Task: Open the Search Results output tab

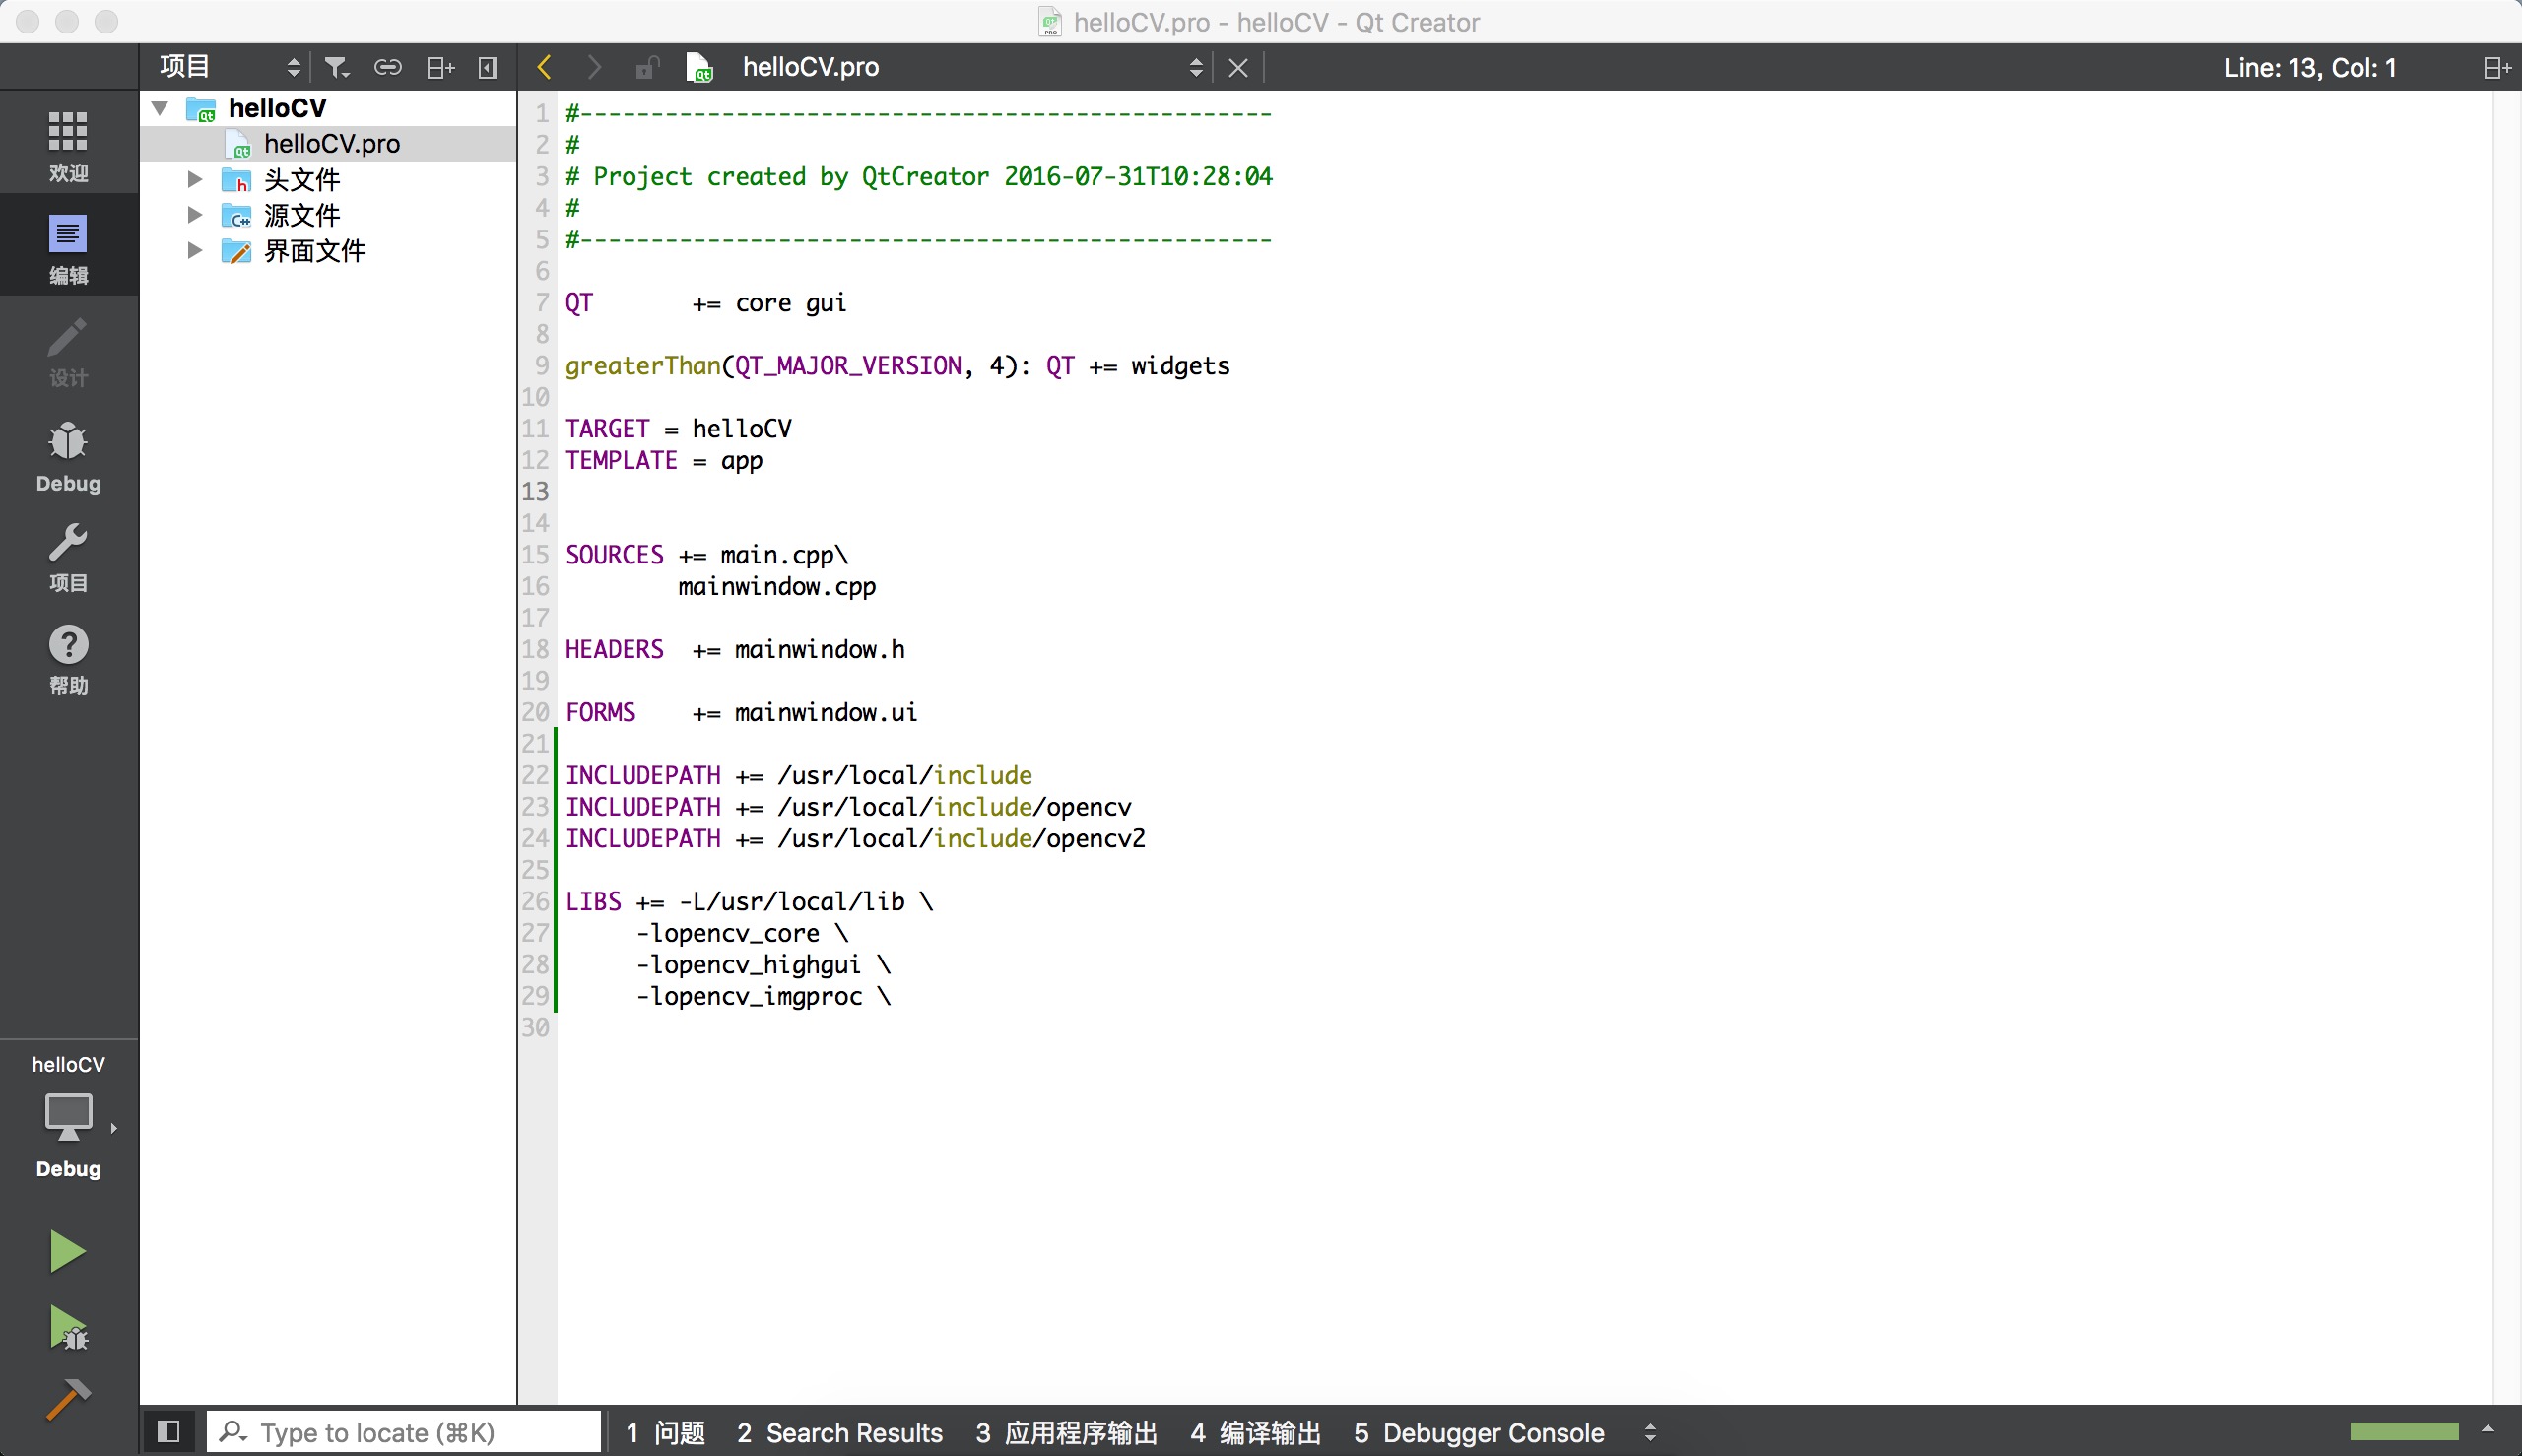Action: [x=840, y=1433]
